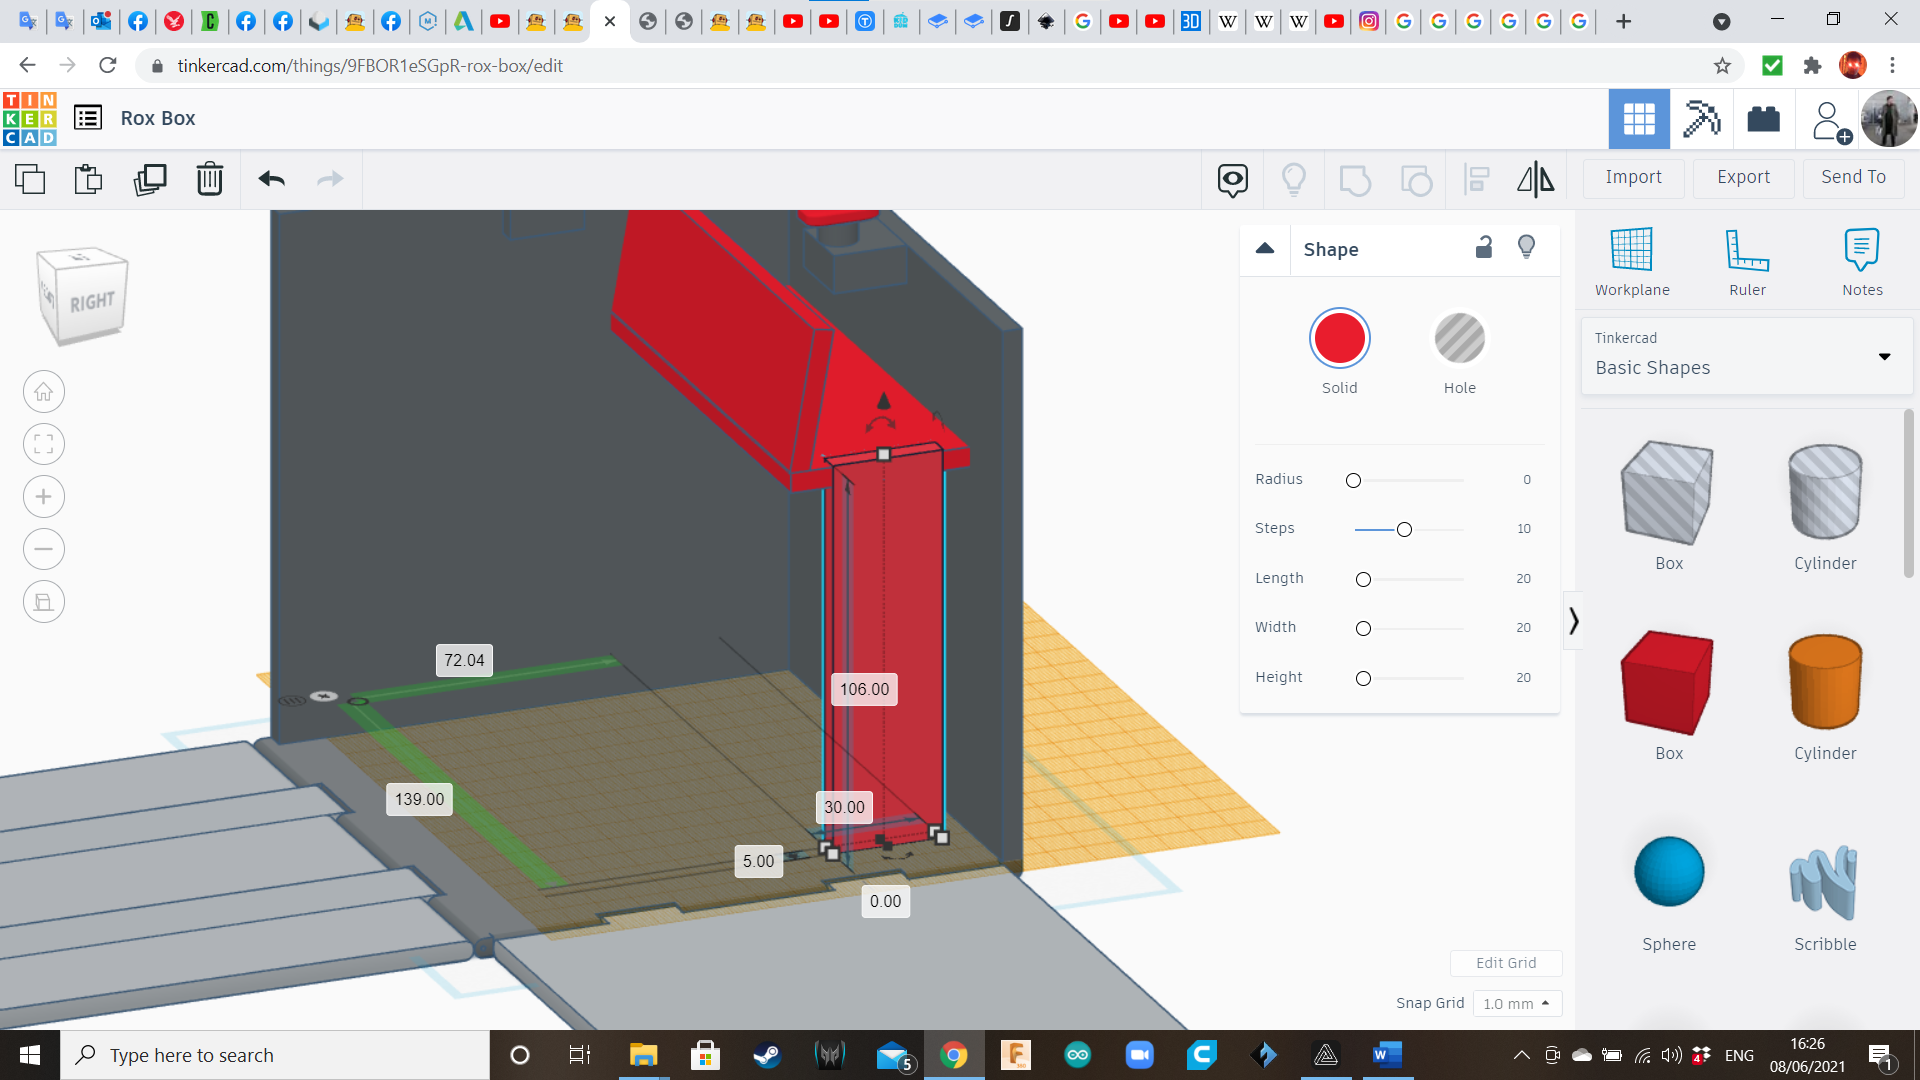Zoom in with the plus button
The image size is (1920, 1080).
[x=44, y=497]
